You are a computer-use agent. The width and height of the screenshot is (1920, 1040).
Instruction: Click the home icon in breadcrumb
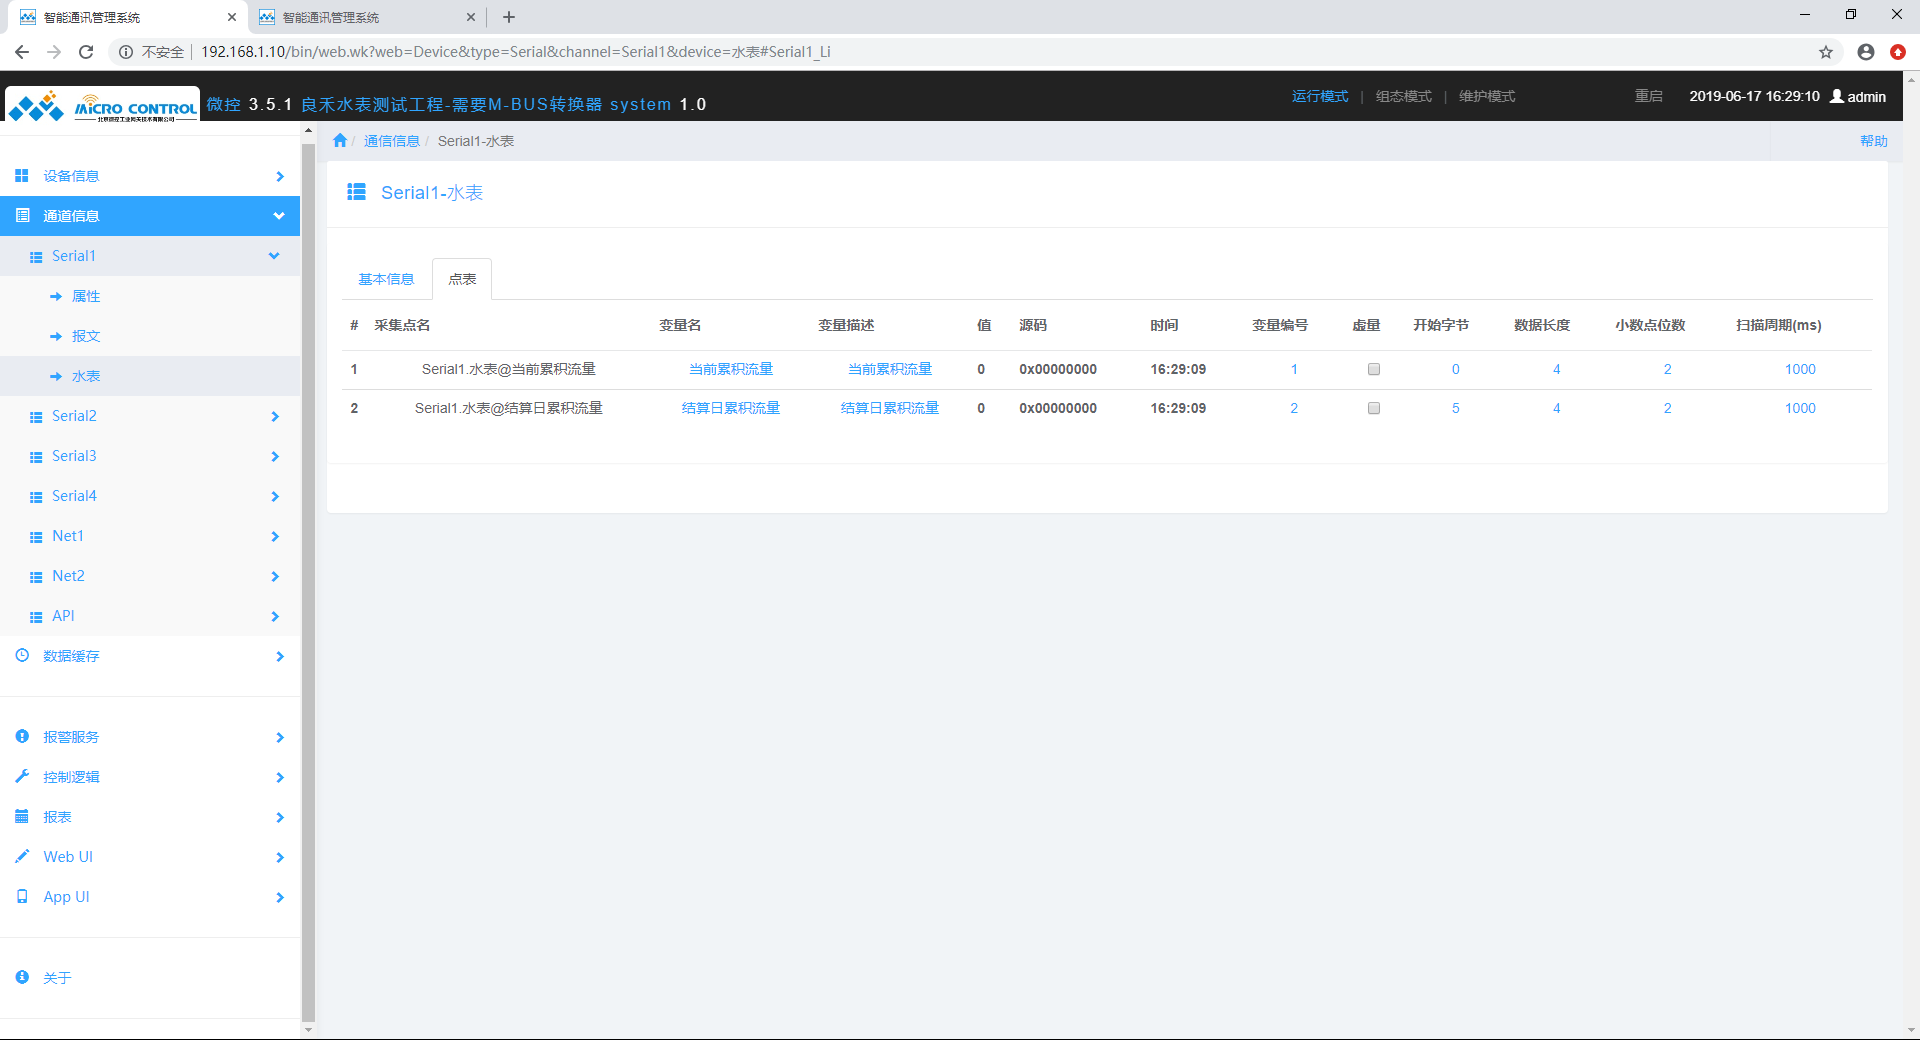[x=340, y=141]
